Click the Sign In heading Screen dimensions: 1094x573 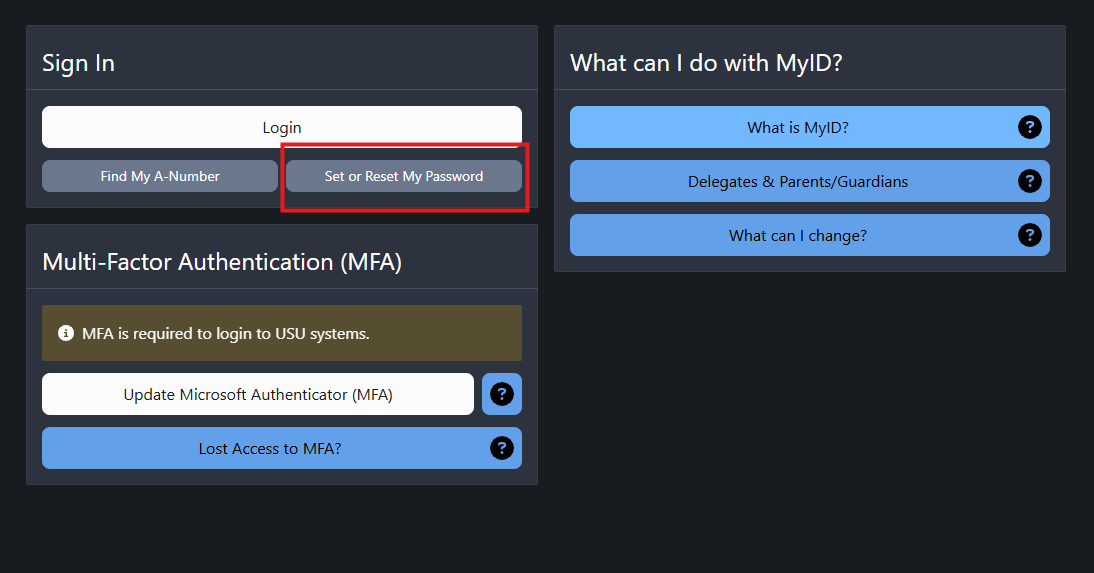78,64
